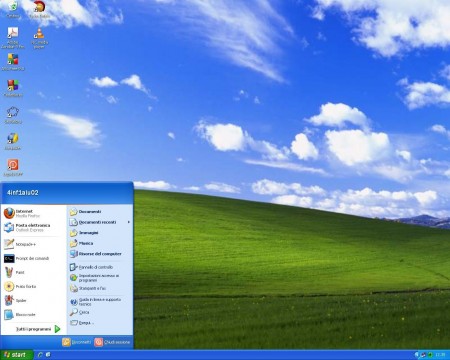Click the Windows start button
The height and width of the screenshot is (360, 450).
(x=16, y=355)
